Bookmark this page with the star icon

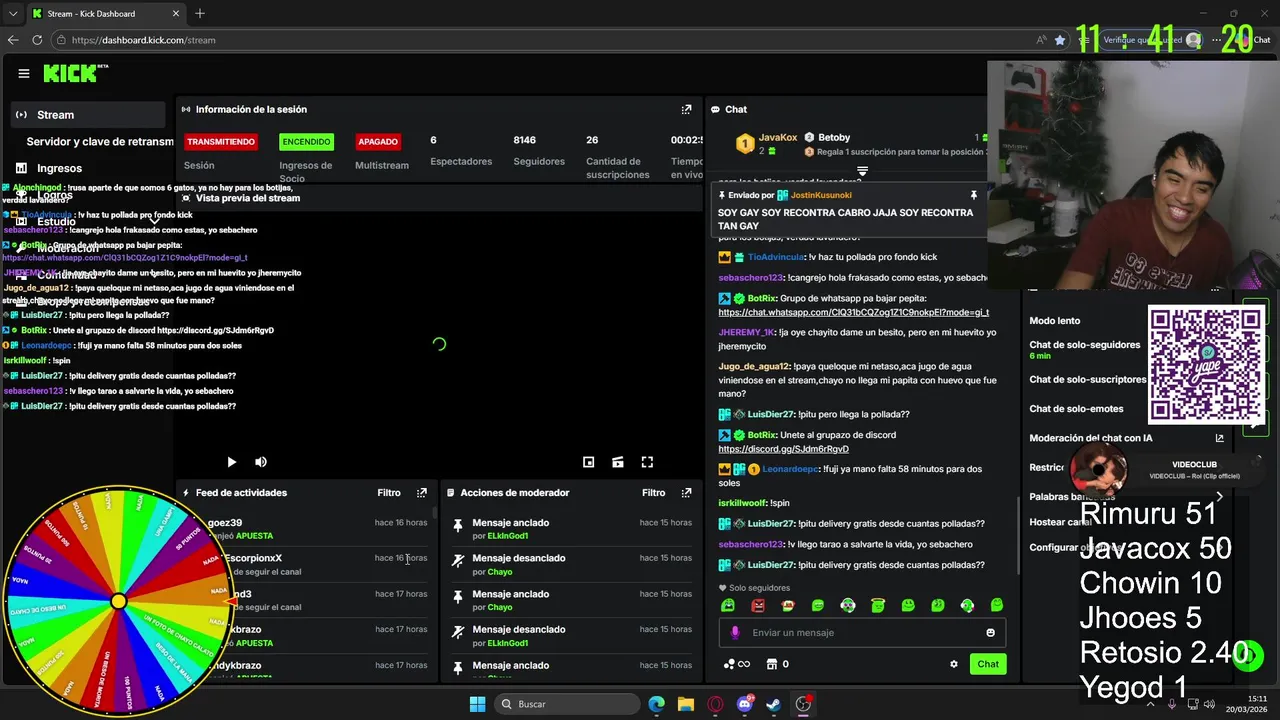pos(1060,40)
